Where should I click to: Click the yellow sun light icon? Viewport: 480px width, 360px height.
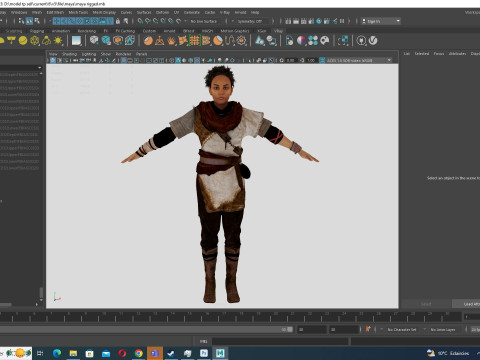point(58,41)
